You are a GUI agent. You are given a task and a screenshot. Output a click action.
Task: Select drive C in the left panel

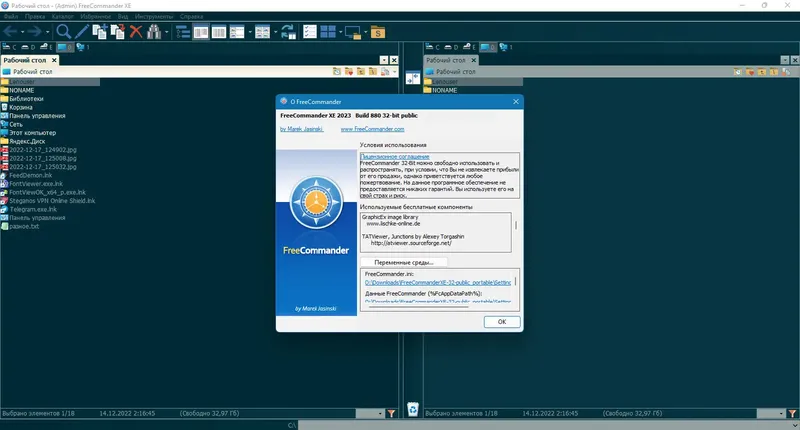[x=10, y=47]
